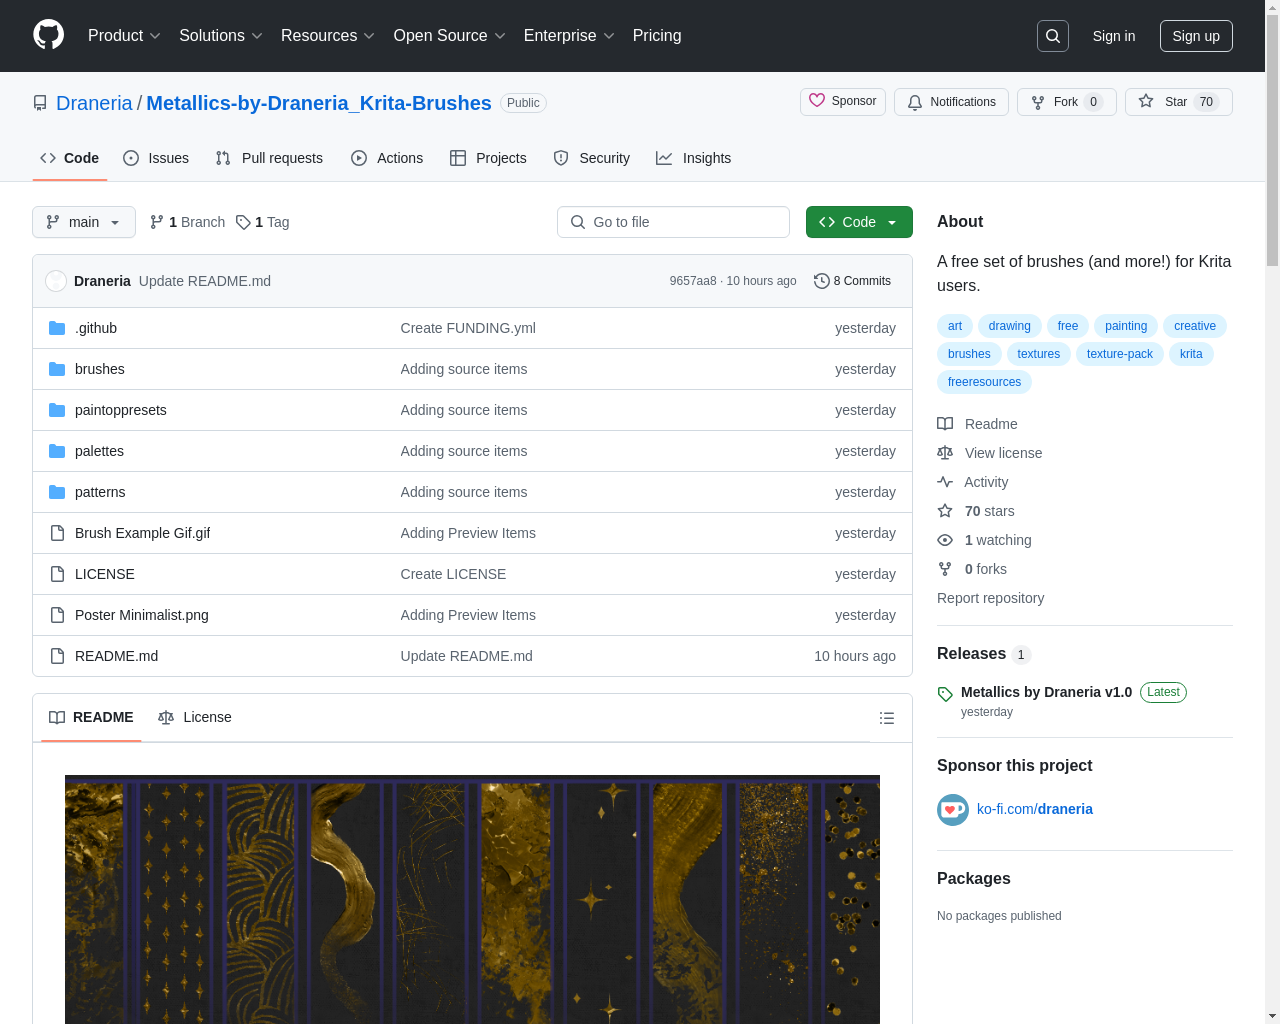Click the krita topic tag

pos(1191,354)
